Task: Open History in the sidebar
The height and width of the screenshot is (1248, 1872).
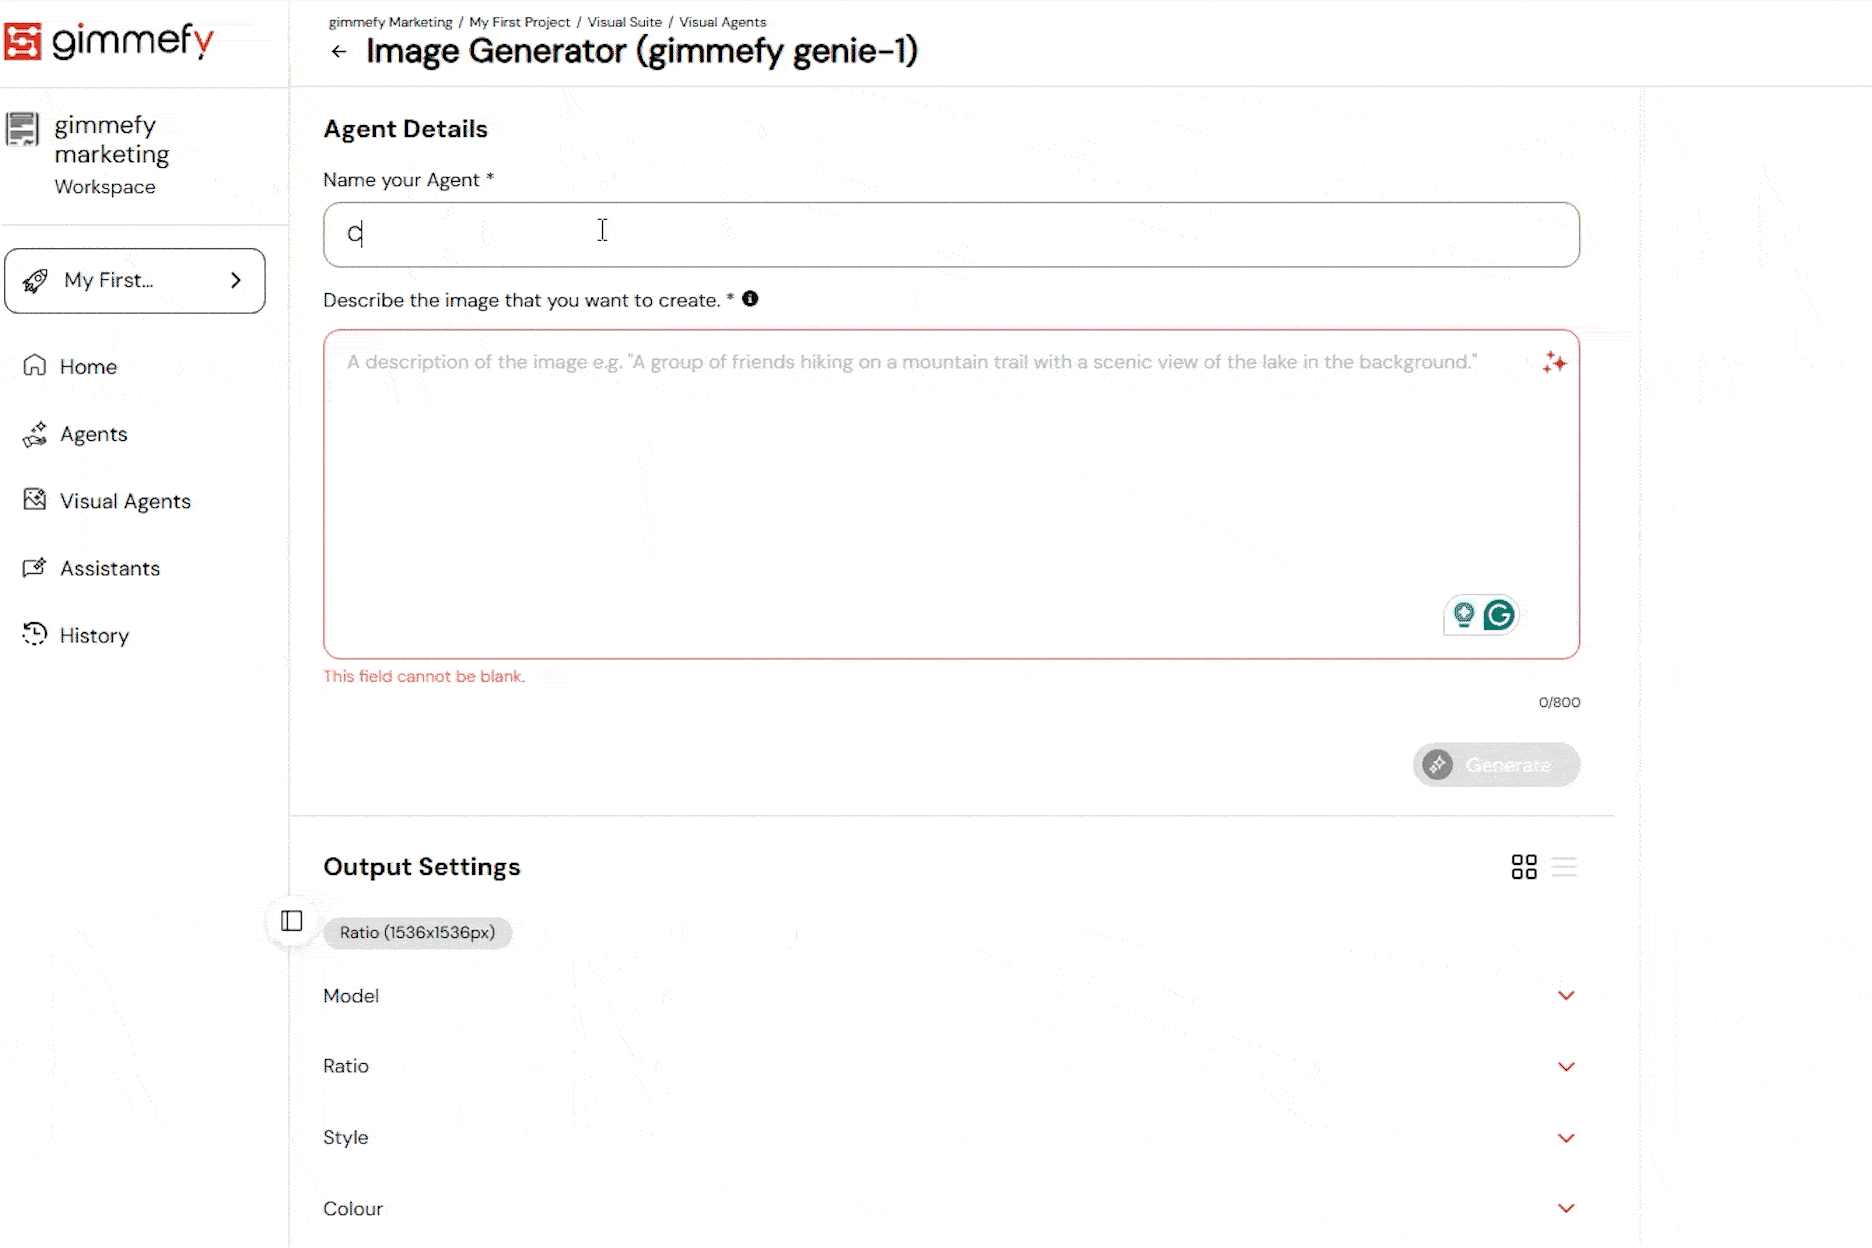Action: coord(94,635)
